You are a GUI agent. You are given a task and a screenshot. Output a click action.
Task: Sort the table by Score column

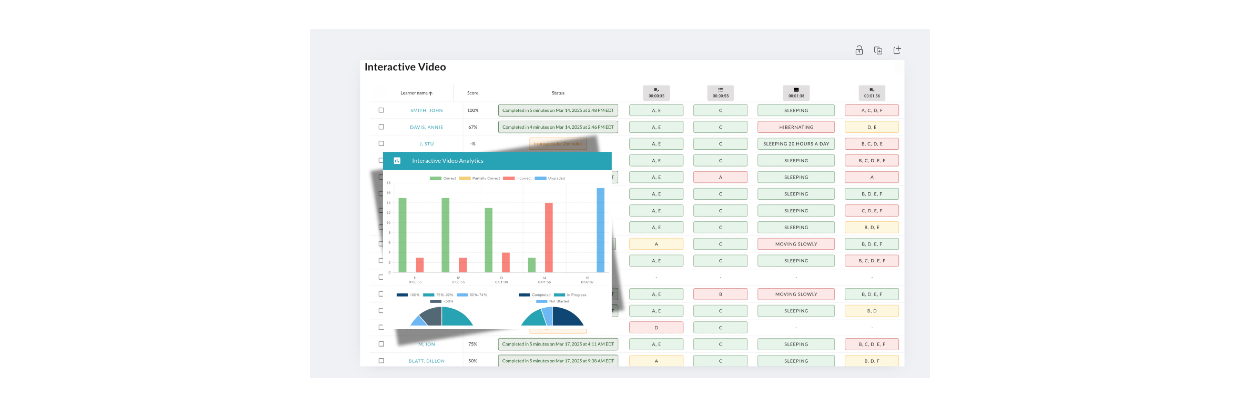472,92
